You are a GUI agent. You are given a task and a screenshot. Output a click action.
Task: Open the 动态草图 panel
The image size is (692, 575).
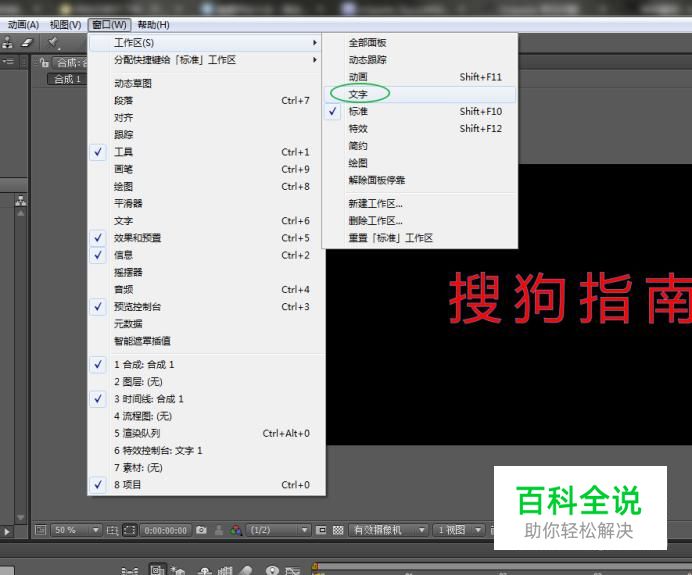pos(207,83)
